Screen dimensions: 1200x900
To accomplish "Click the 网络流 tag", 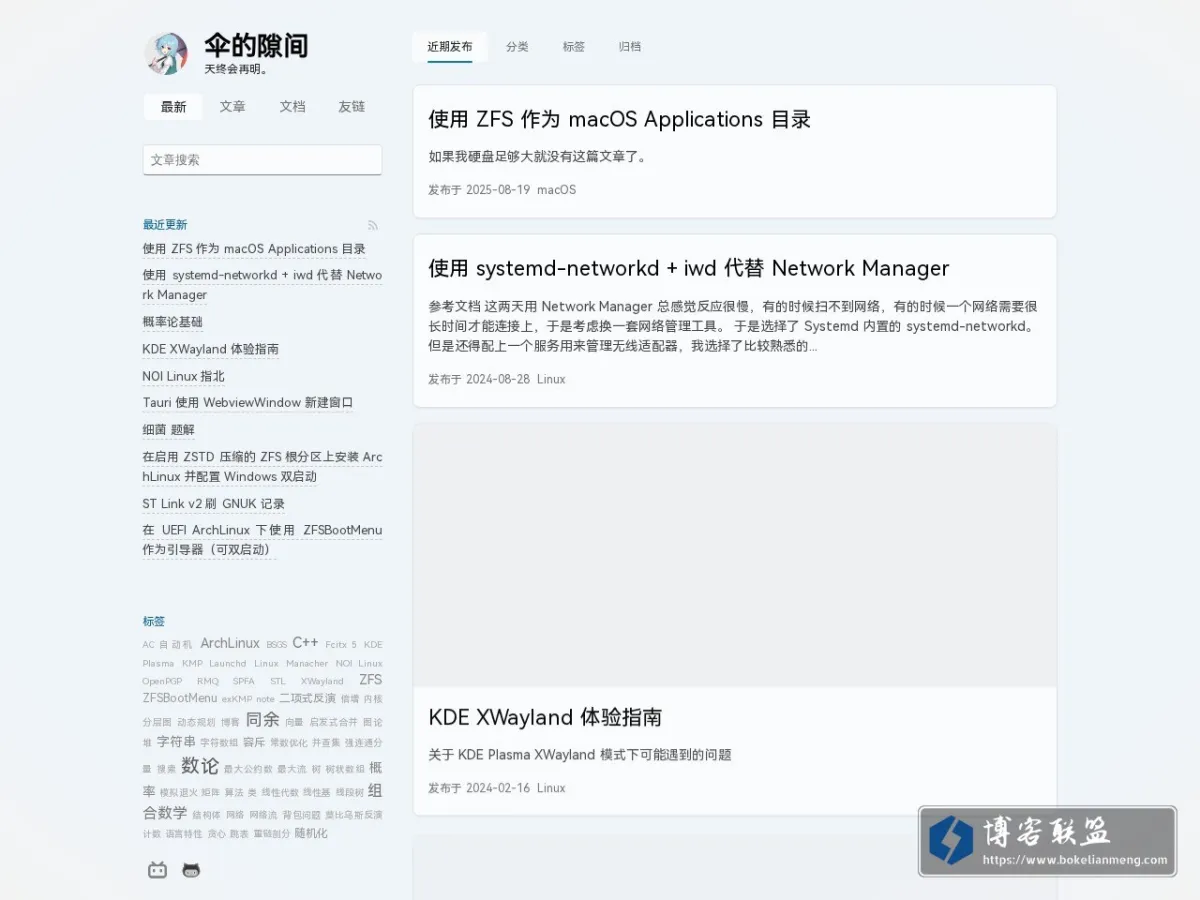I will (263, 815).
